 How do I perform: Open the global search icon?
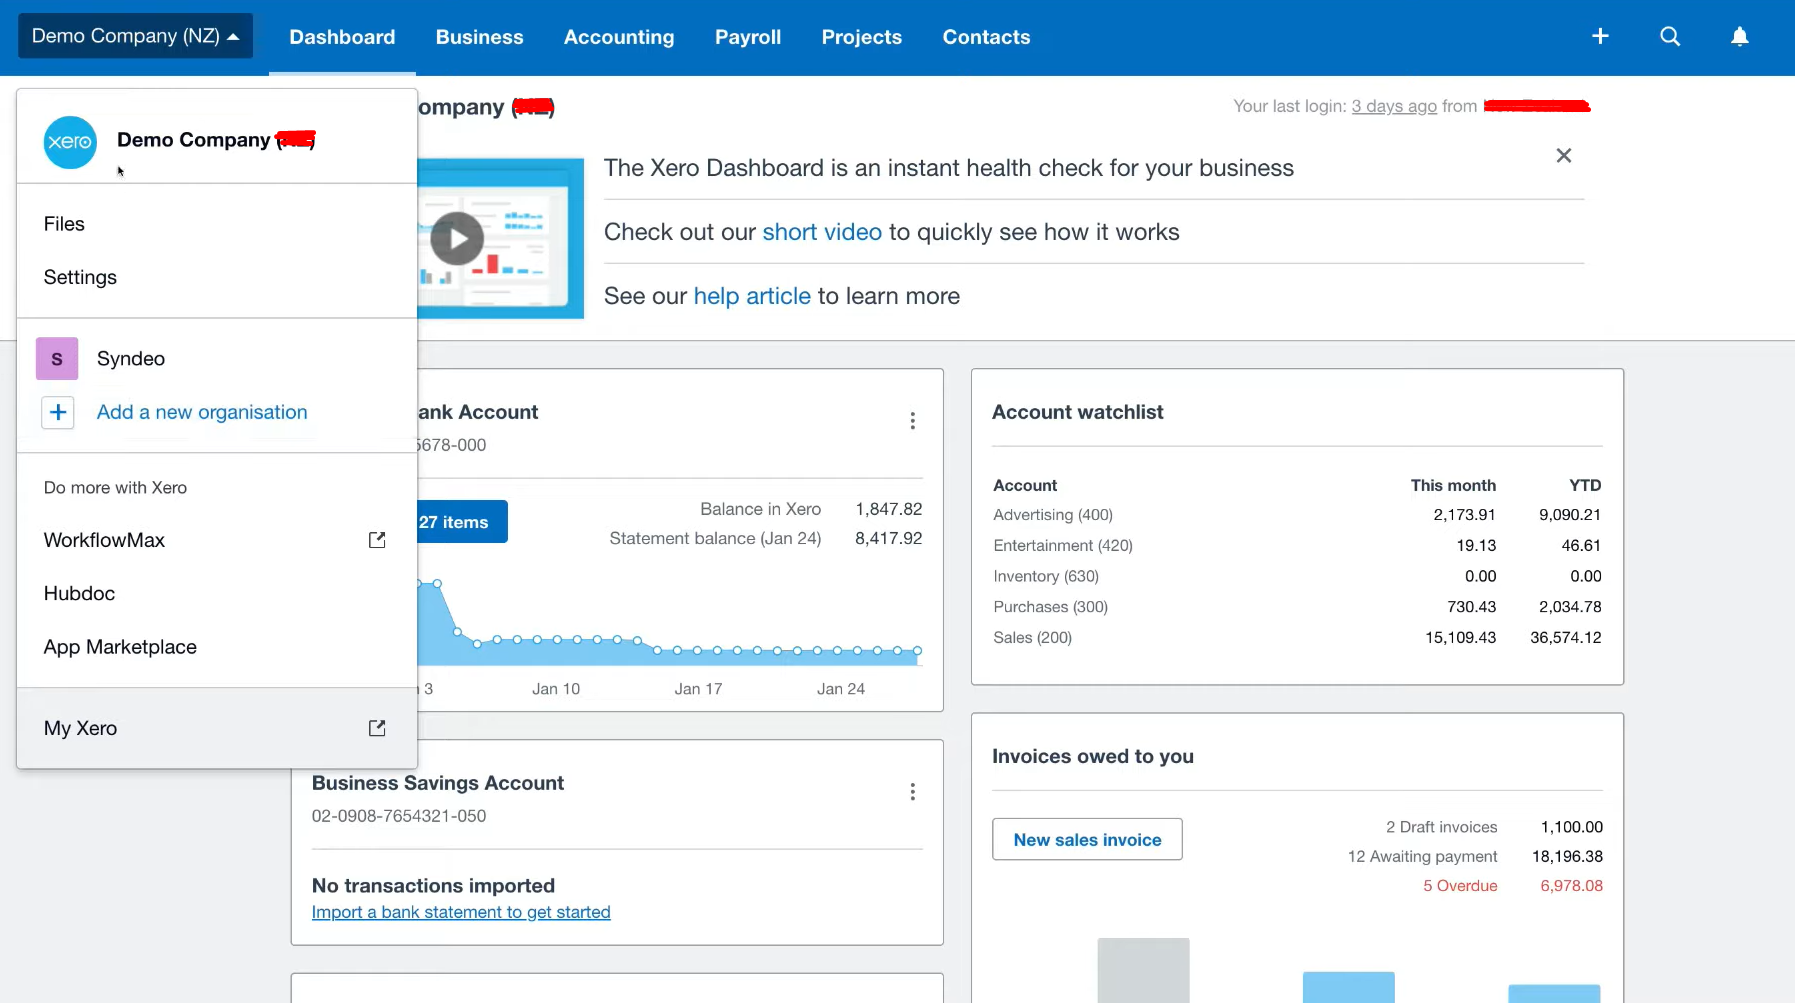tap(1669, 36)
